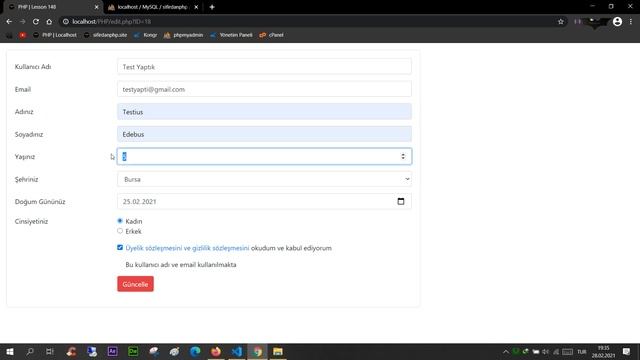Image resolution: width=640 pixels, height=360 pixels.
Task: Go back with the browser back arrow
Action: pyautogui.click(x=9, y=22)
